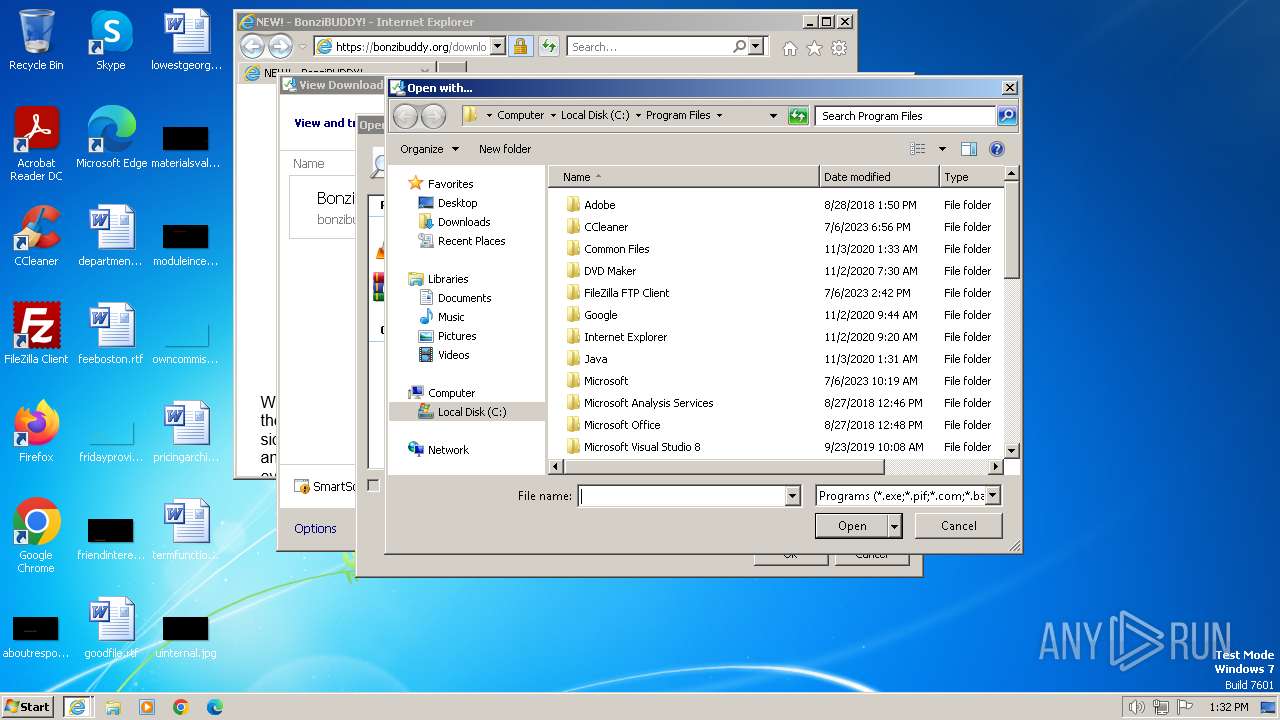Click the IE back navigation button
Viewport: 1280px width, 720px height.
(x=252, y=46)
